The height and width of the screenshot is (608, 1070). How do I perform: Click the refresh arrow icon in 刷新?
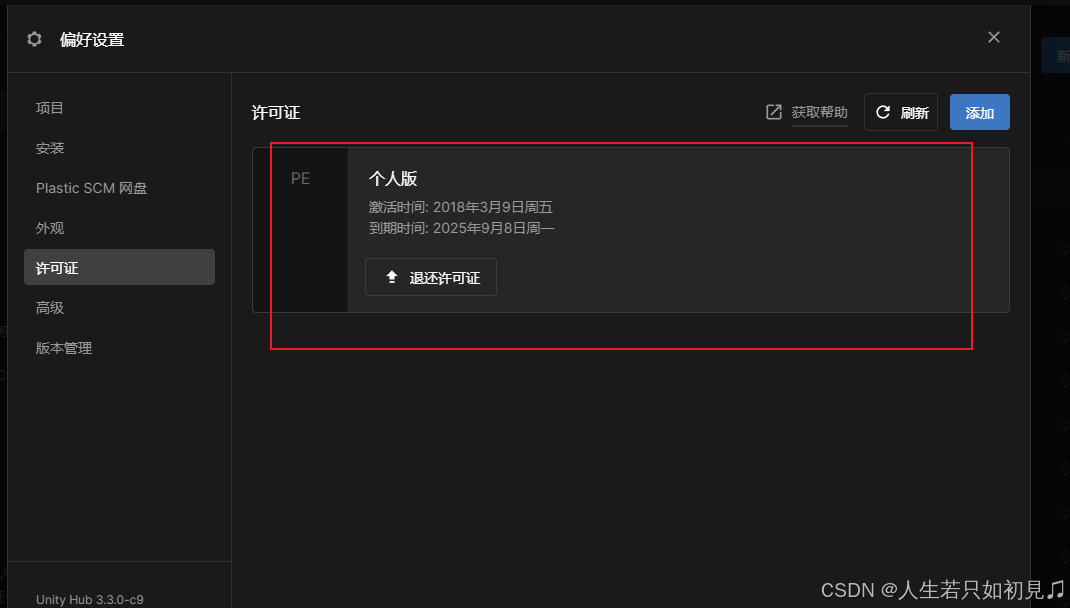coord(882,112)
